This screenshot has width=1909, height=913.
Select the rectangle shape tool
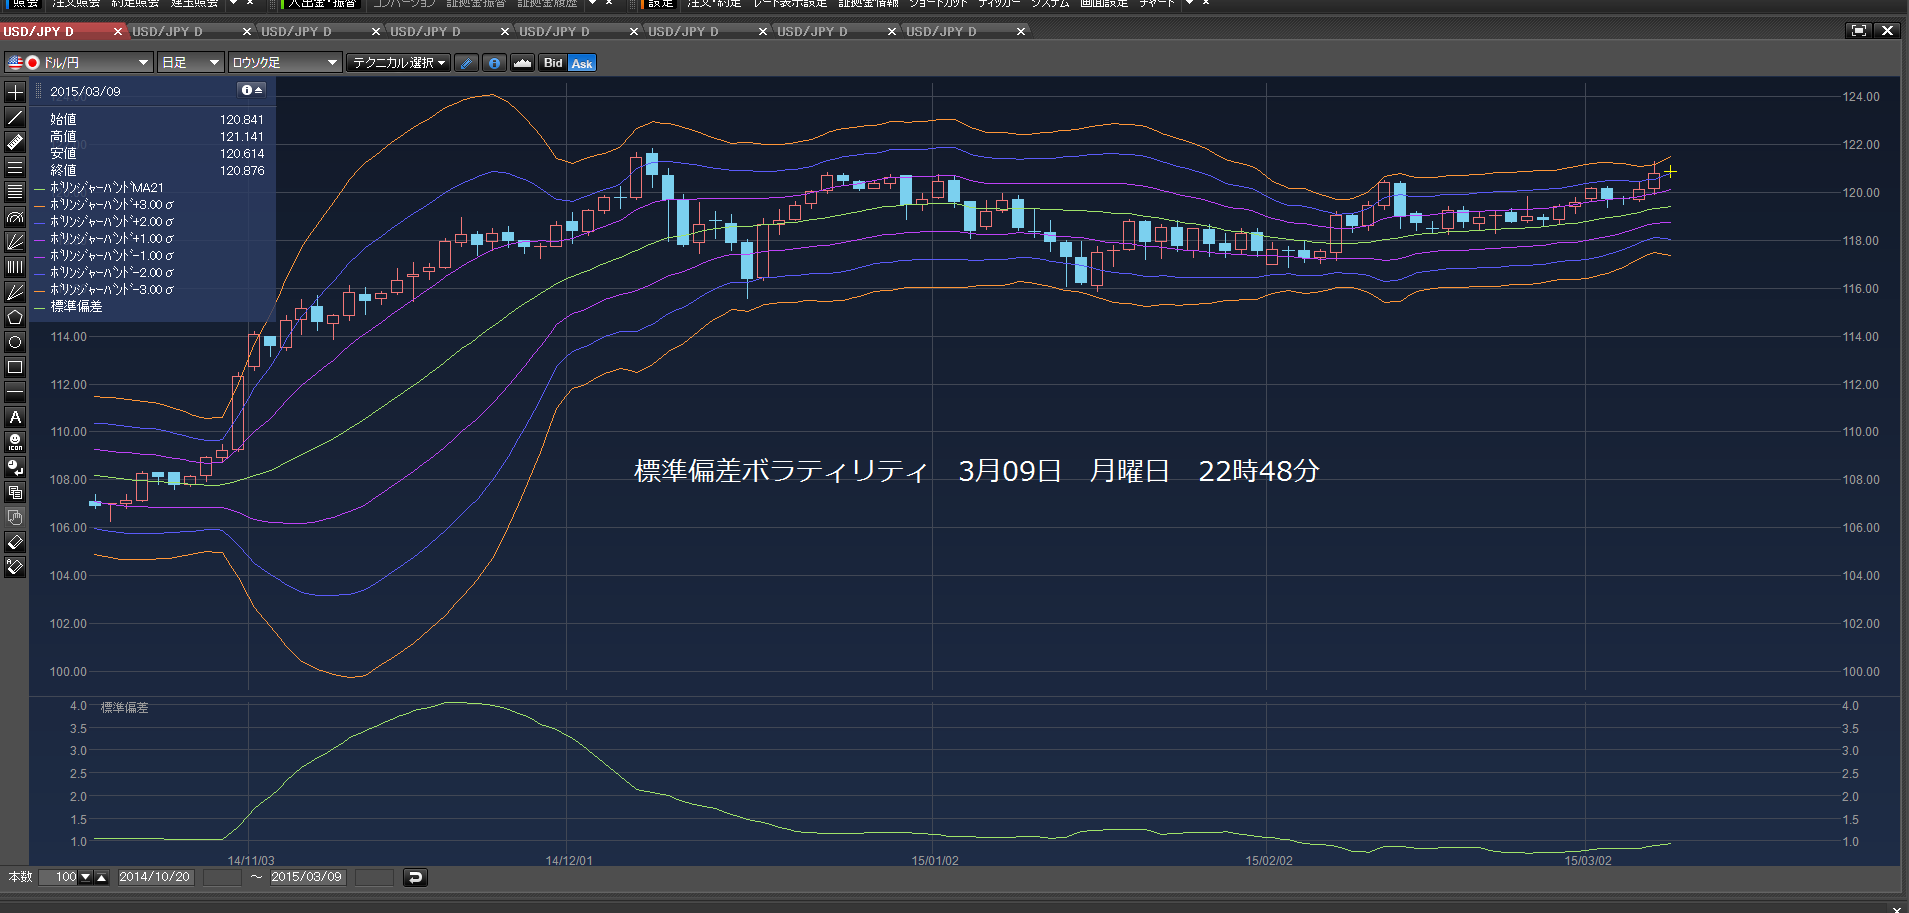click(x=15, y=367)
